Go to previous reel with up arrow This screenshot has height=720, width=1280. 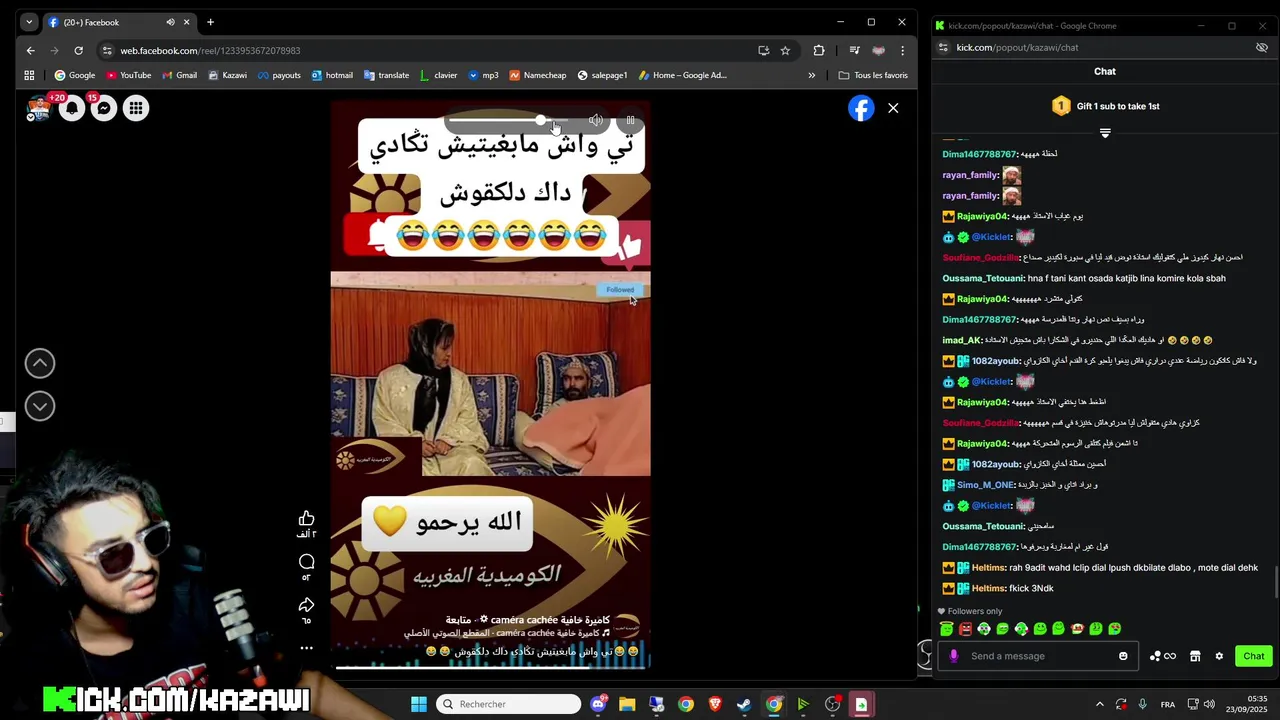tap(40, 363)
